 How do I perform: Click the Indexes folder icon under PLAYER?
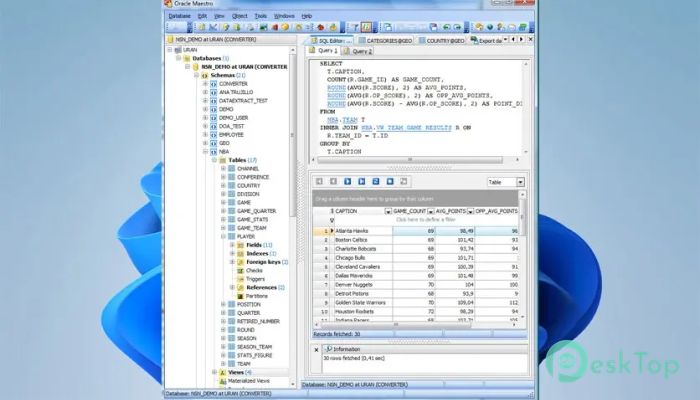(240, 254)
